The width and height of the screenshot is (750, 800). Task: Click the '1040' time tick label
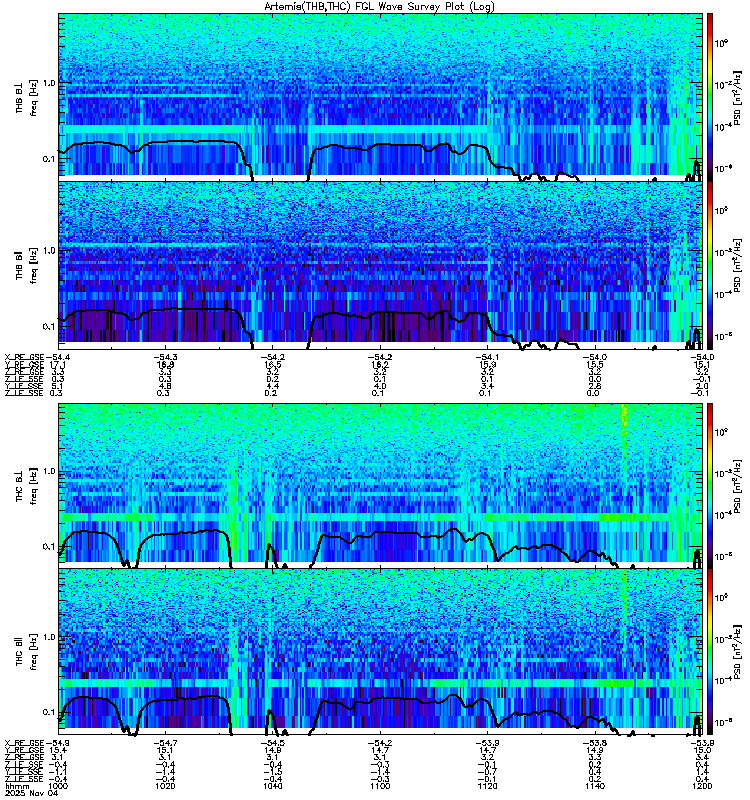272,786
